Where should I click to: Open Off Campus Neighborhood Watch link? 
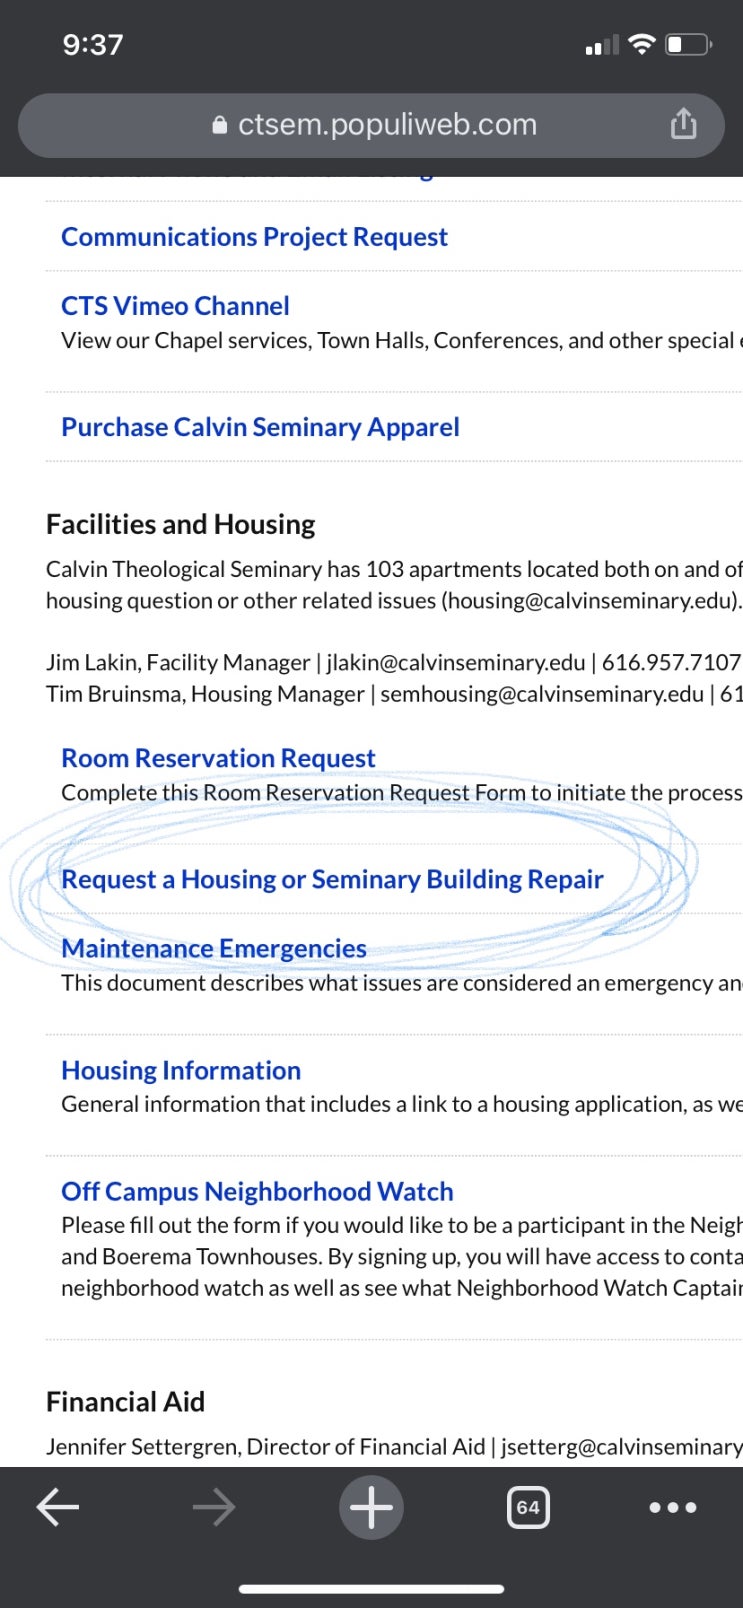point(257,1191)
